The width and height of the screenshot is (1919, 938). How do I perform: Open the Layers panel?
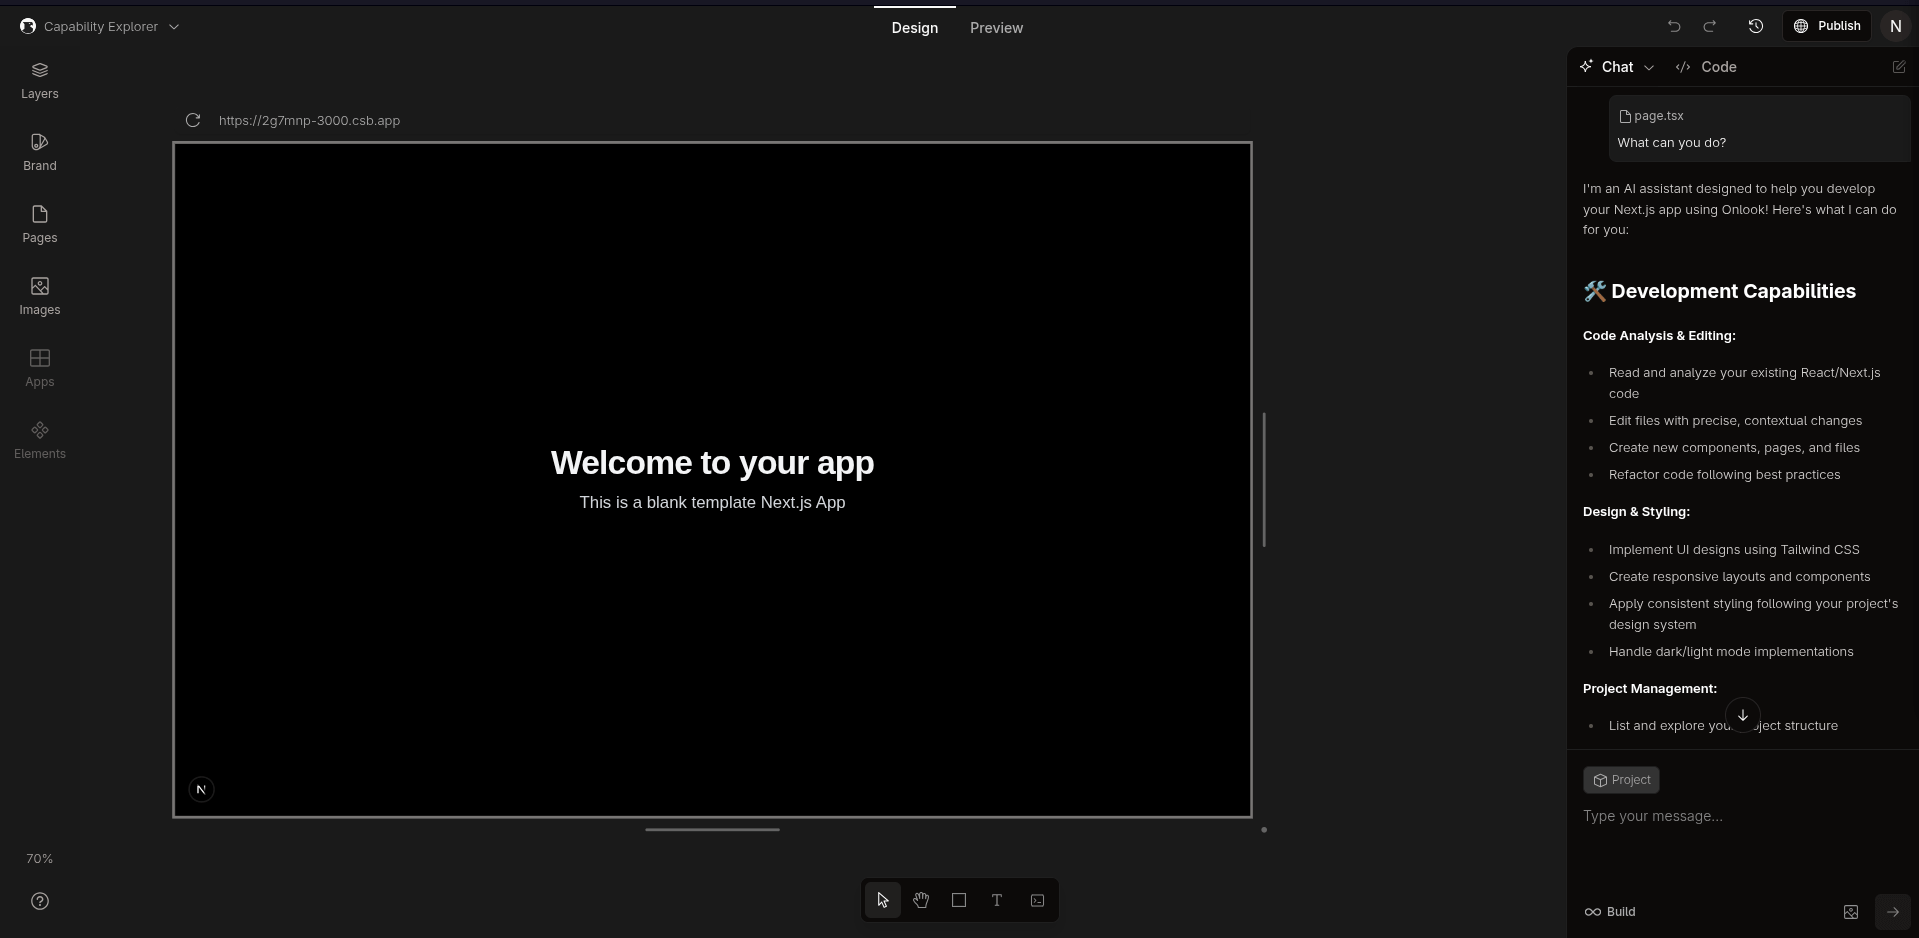click(x=40, y=80)
